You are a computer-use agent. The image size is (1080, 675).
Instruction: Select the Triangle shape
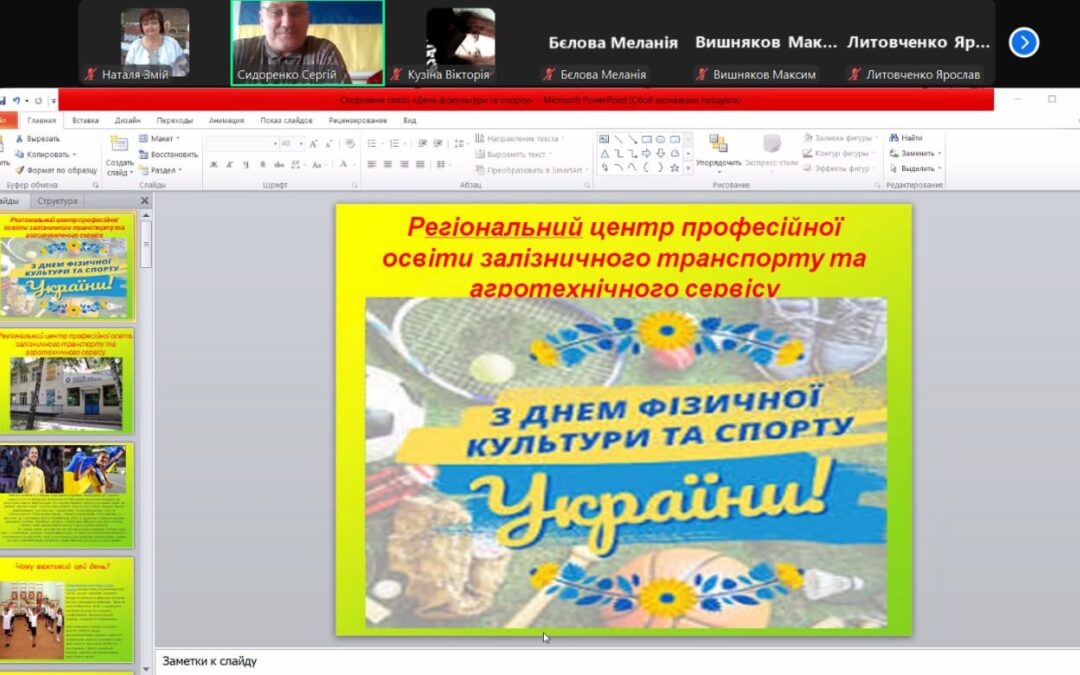[604, 154]
